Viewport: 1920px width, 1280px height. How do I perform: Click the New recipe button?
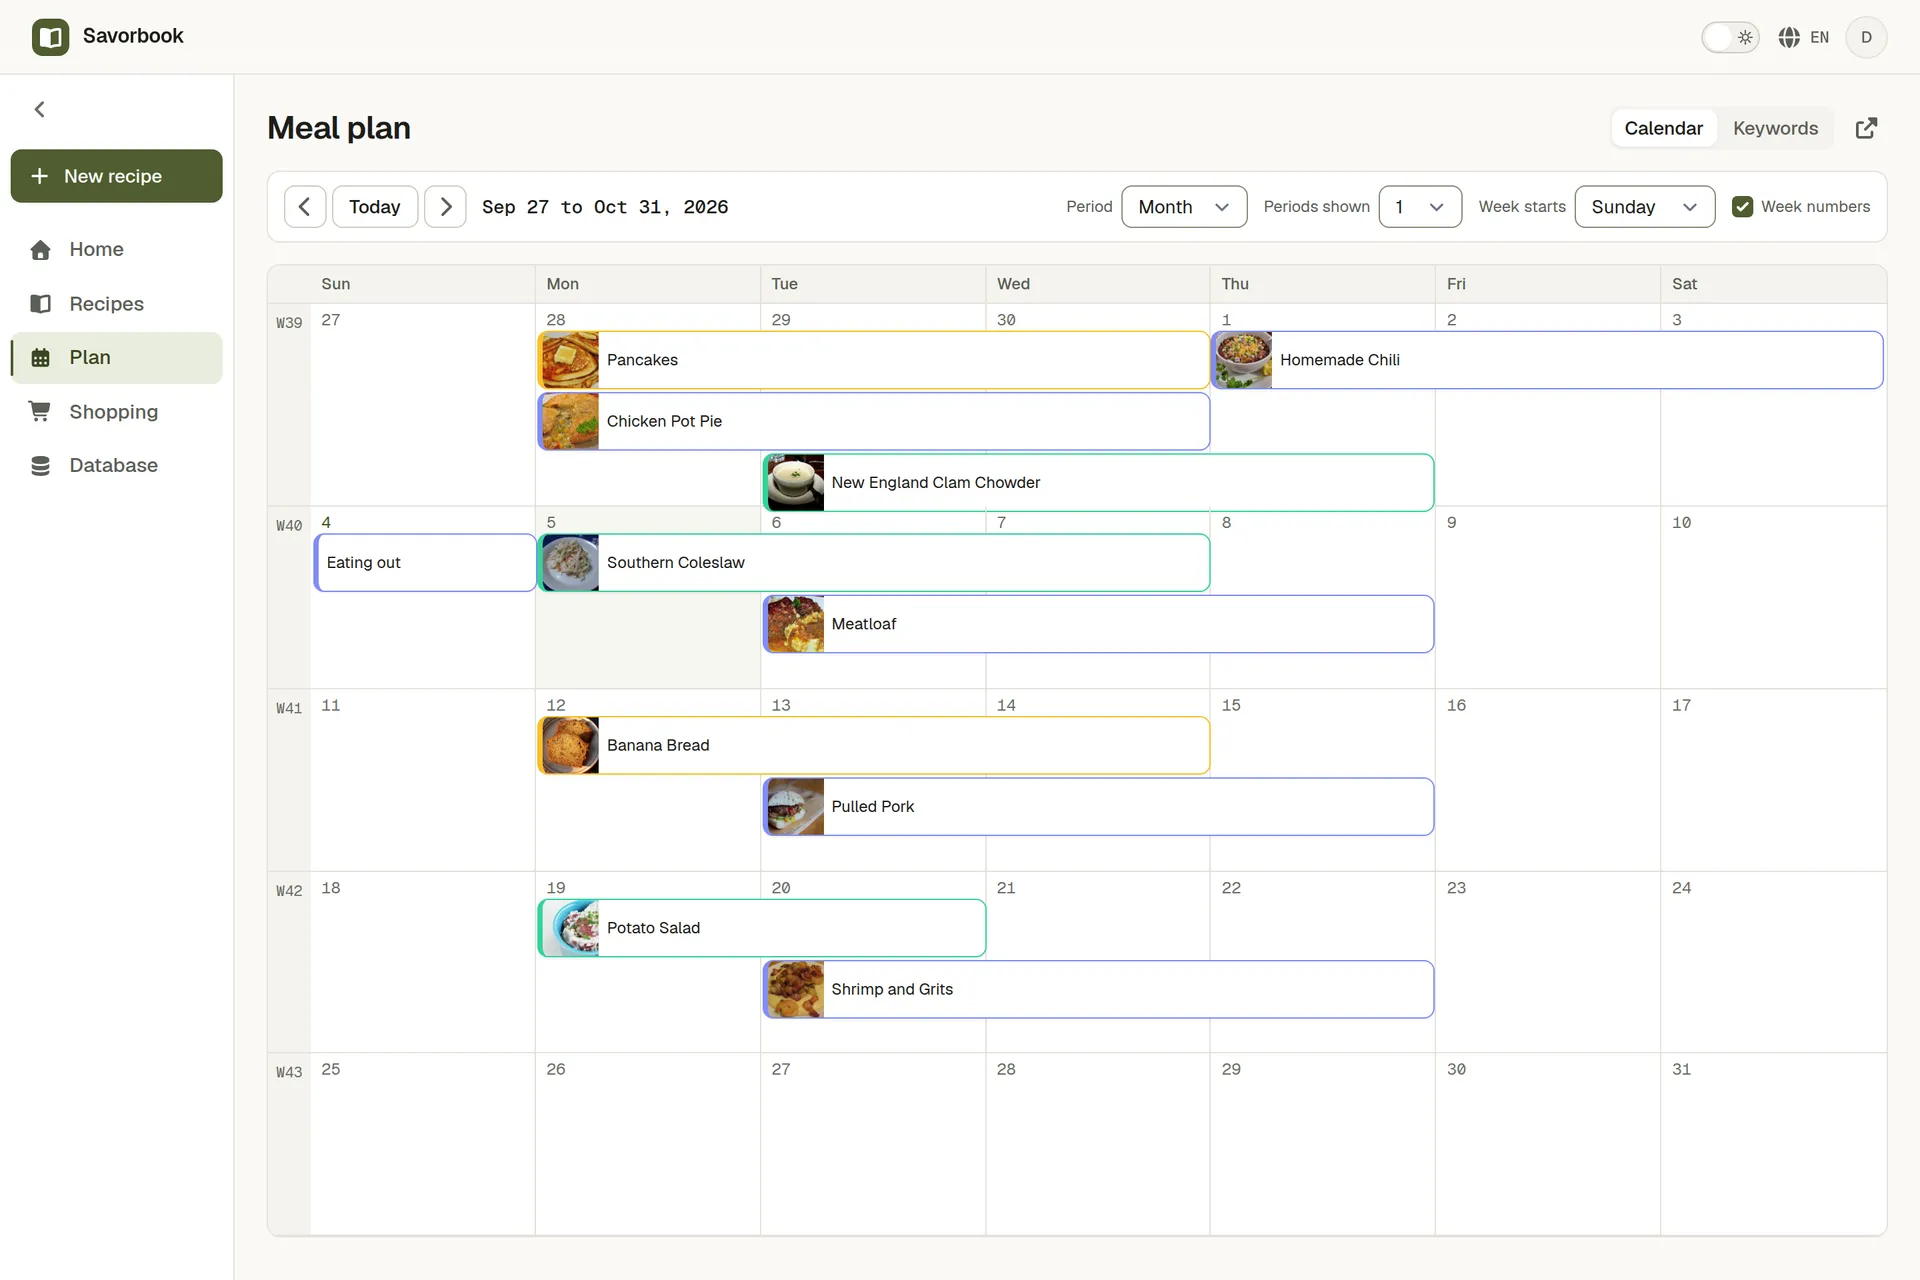[x=117, y=176]
